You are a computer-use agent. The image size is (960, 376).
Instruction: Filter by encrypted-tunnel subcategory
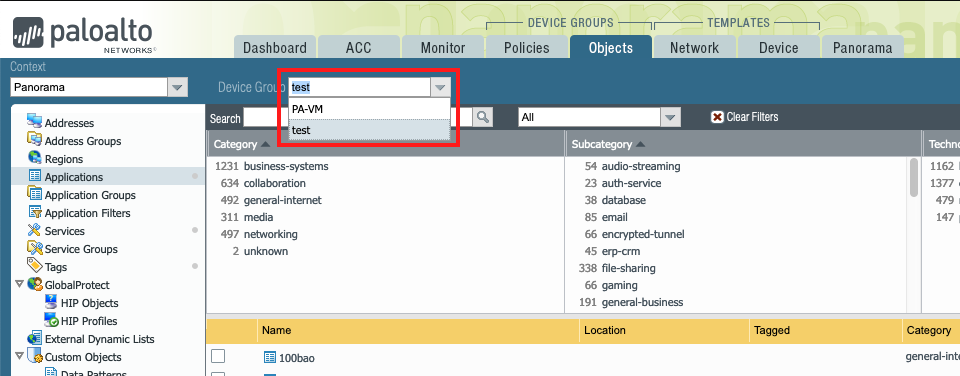[x=643, y=234]
